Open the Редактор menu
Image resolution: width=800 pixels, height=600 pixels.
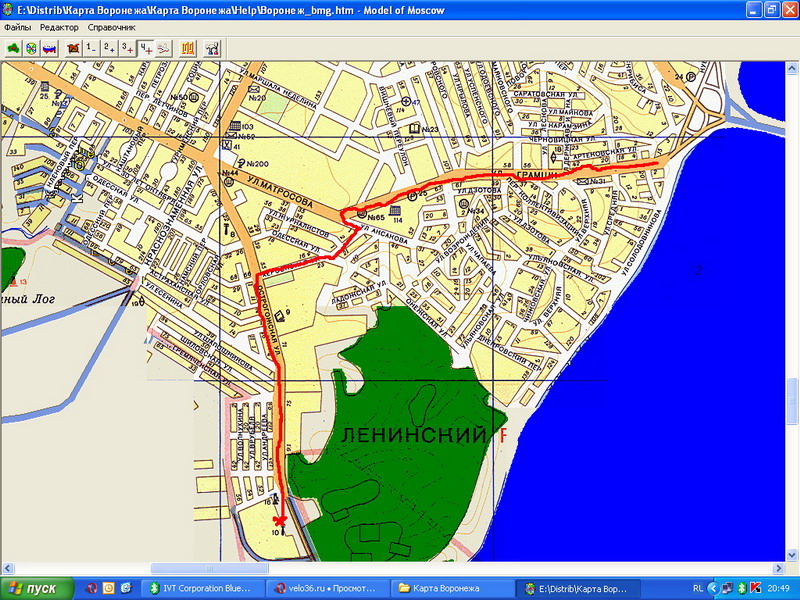tap(59, 27)
